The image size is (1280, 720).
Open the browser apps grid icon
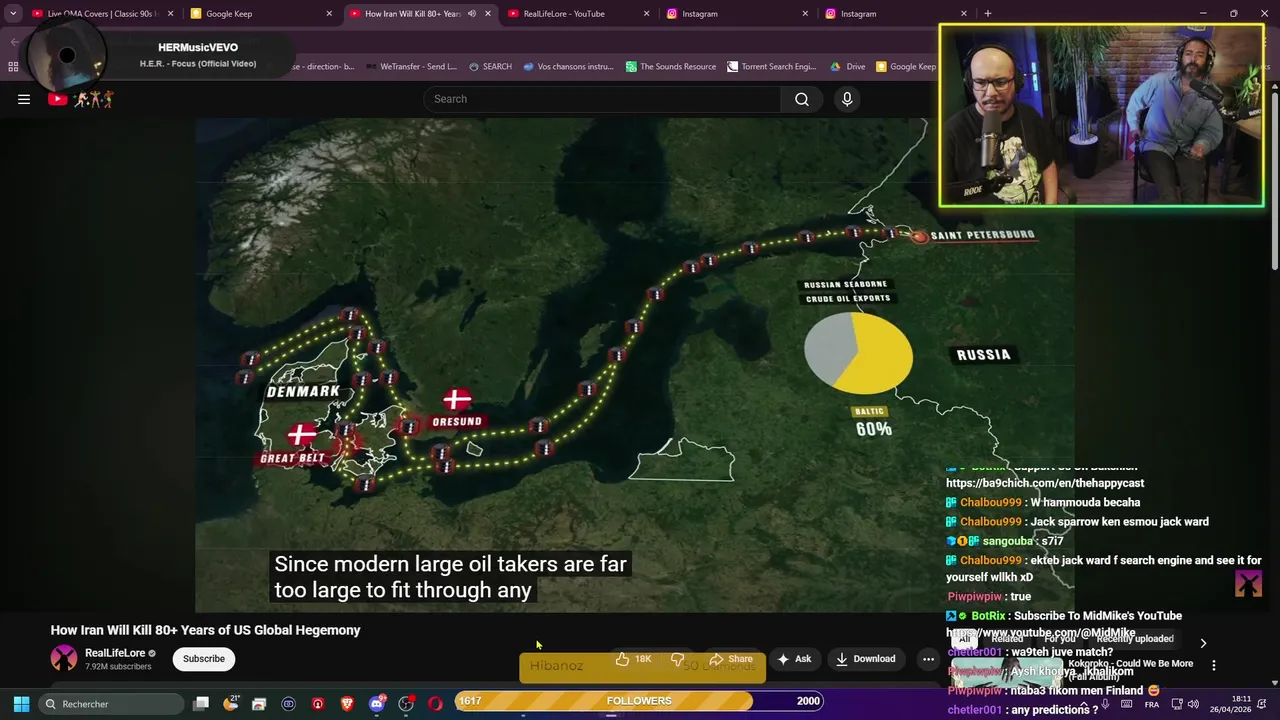[13, 67]
